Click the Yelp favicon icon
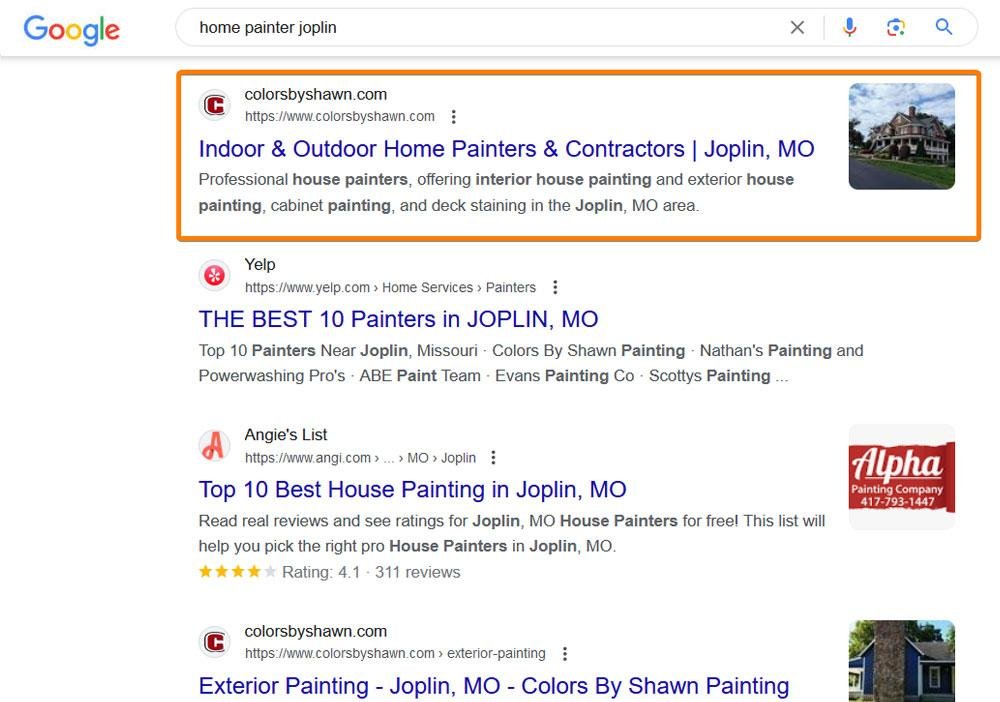The image size is (1000, 702). tap(215, 275)
